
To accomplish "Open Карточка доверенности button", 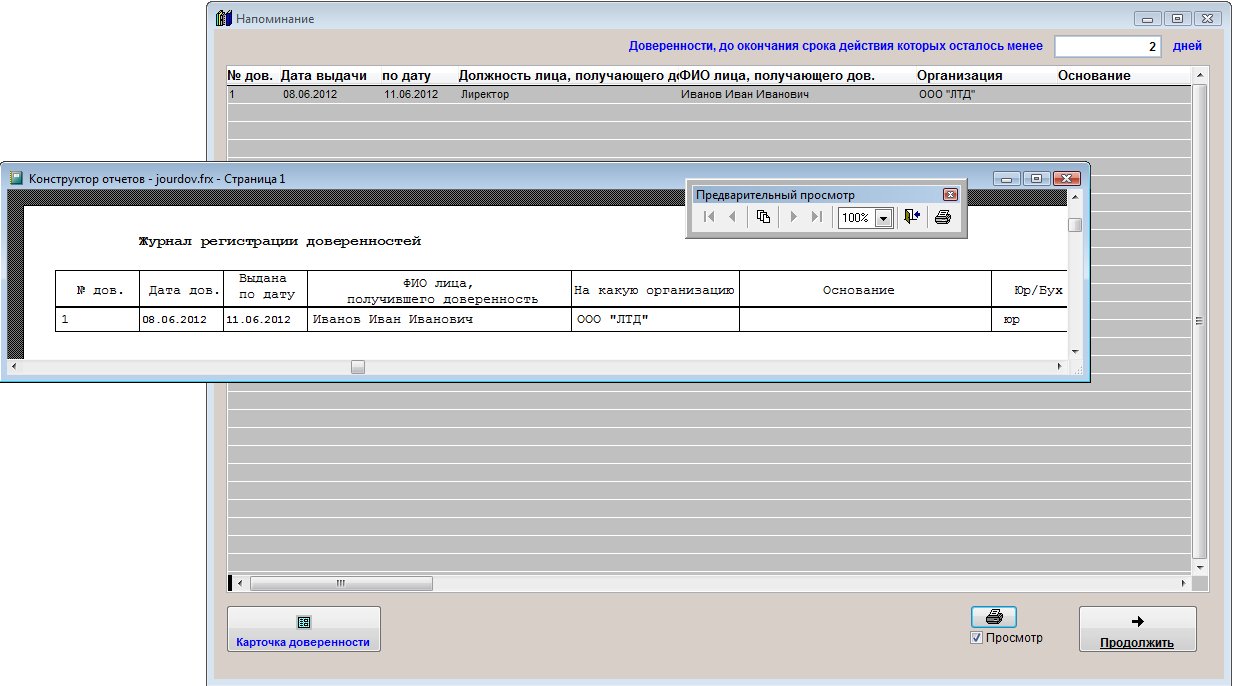I will click(303, 630).
